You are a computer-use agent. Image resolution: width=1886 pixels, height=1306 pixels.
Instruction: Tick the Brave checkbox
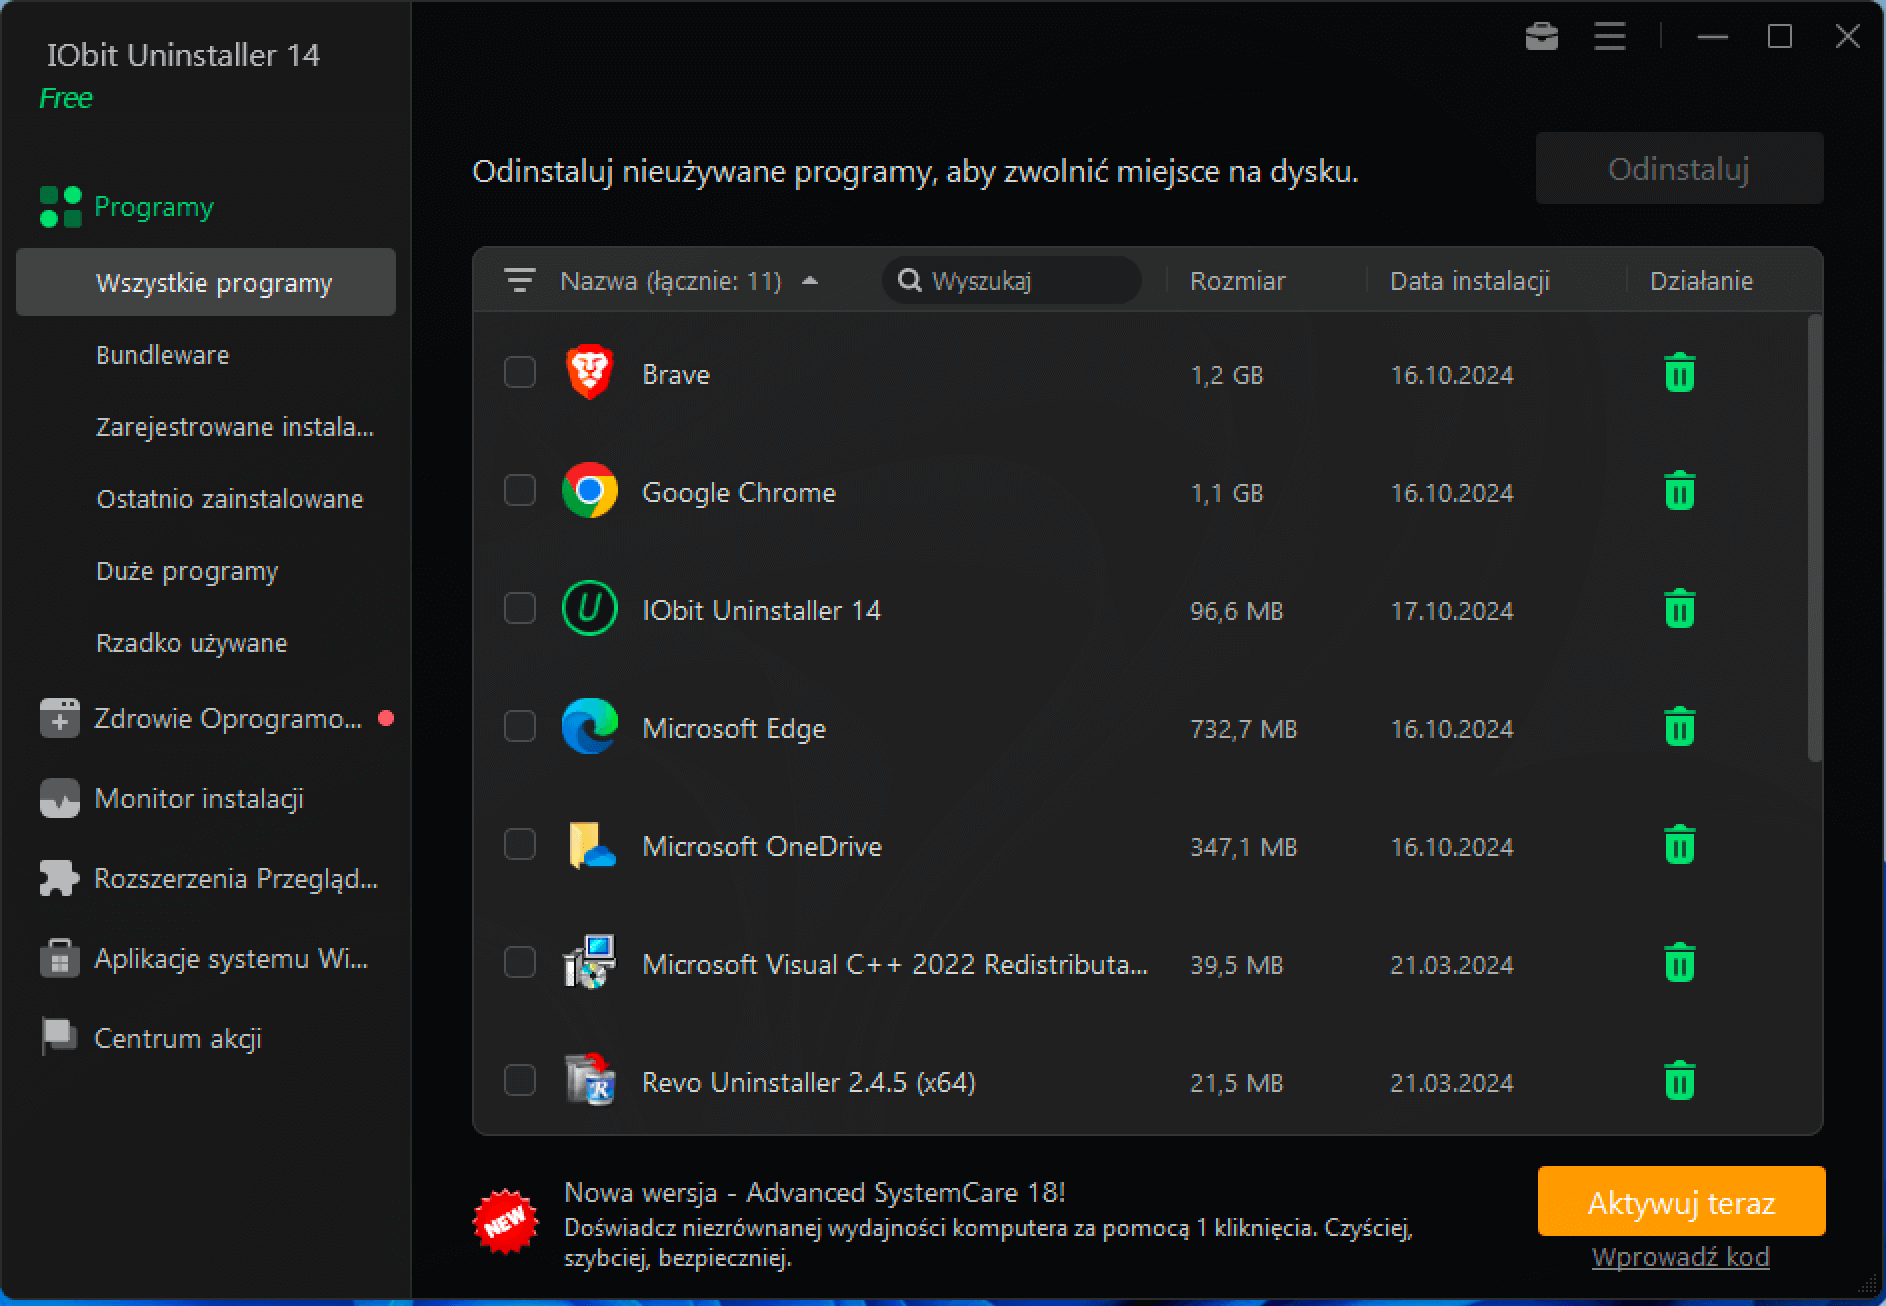520,373
